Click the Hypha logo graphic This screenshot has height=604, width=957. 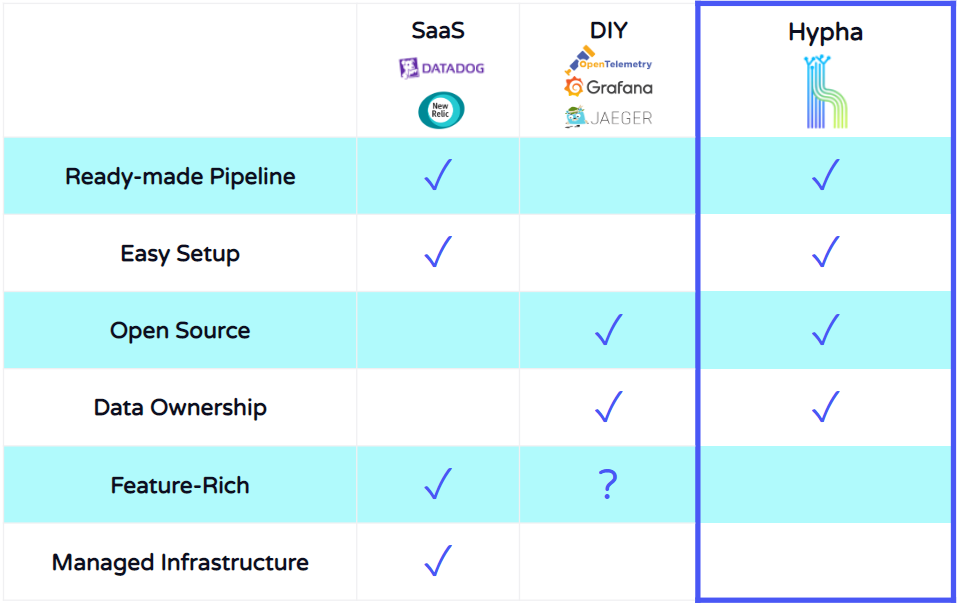825,92
